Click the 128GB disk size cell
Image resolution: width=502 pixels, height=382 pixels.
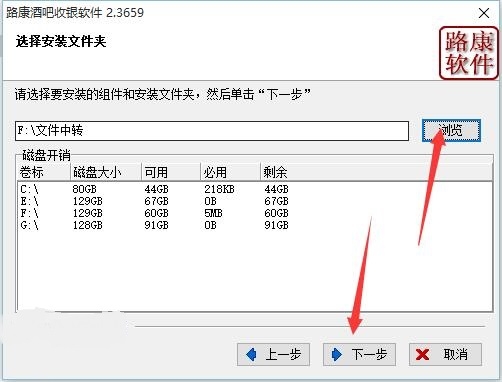[88, 225]
